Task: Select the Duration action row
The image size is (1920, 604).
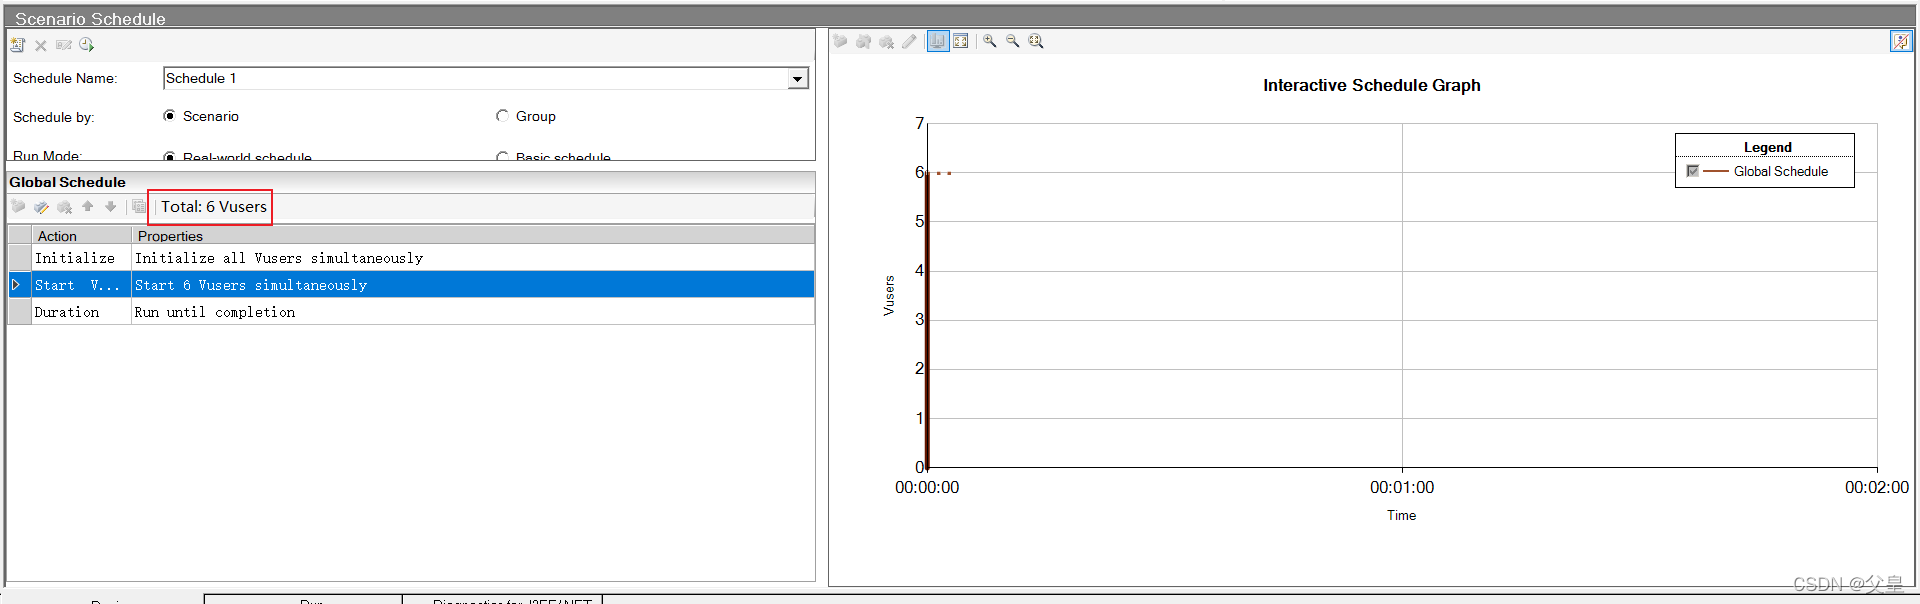Action: click(x=411, y=312)
